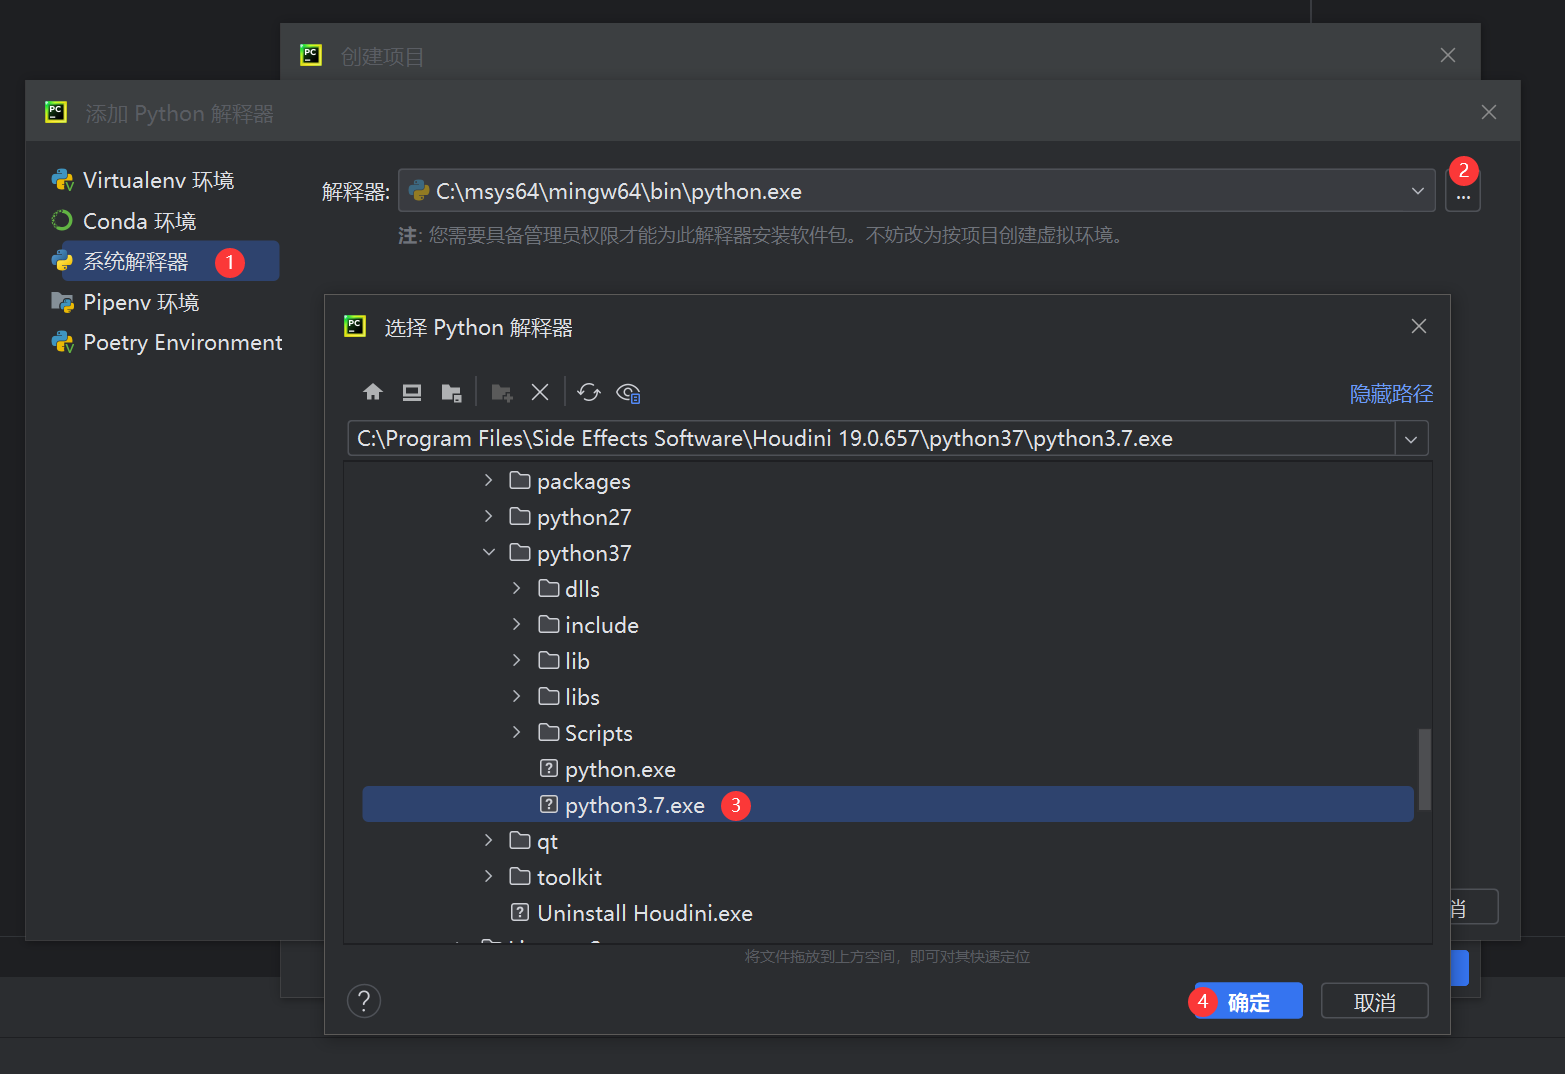Jump to the project directory icon
1565x1074 pixels.
[452, 392]
